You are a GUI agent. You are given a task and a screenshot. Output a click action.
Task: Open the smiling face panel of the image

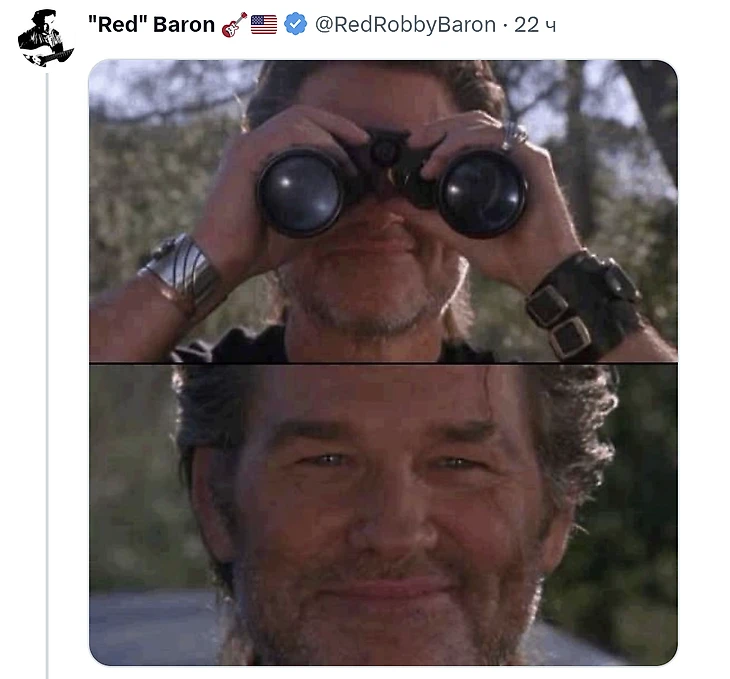click(383, 515)
